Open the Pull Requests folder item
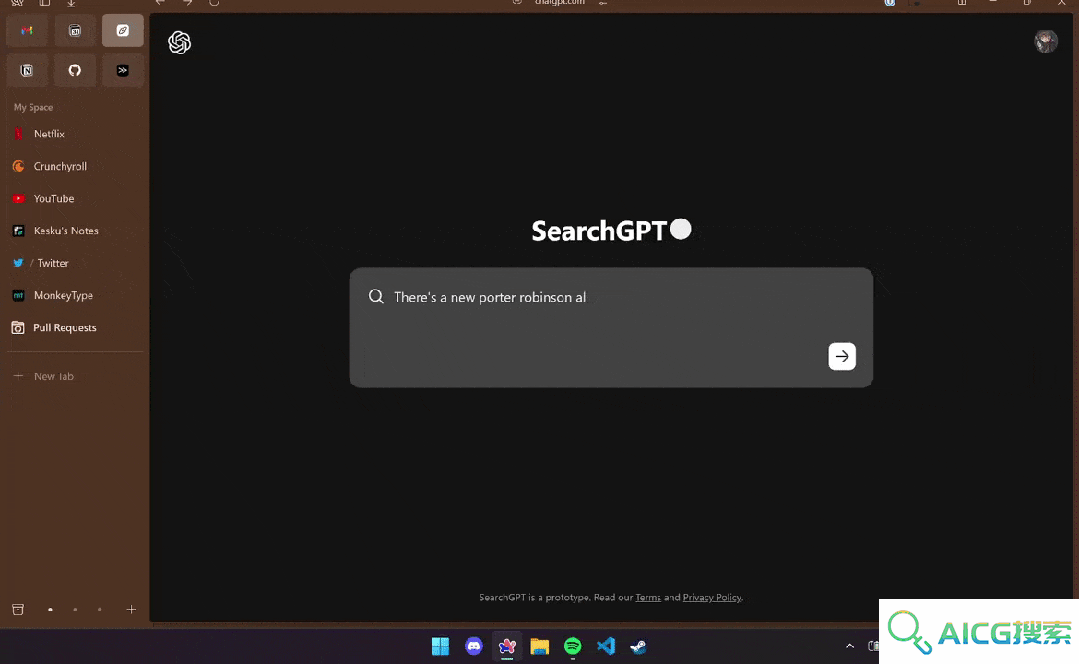Image resolution: width=1079 pixels, height=664 pixels. 75,328
